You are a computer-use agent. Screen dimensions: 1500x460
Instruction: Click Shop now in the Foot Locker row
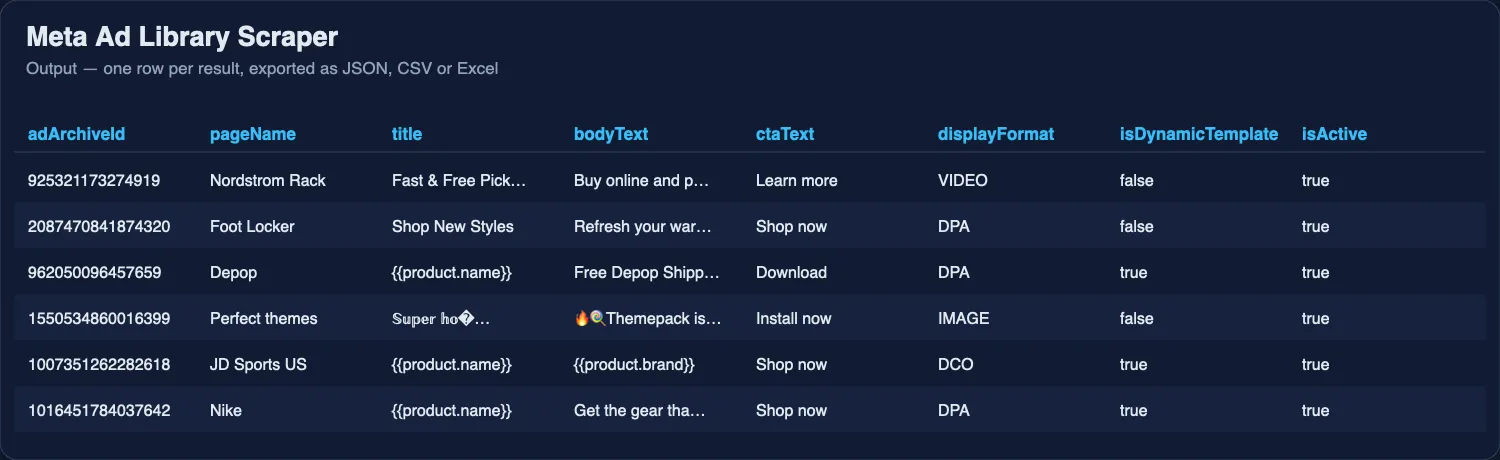[792, 227]
